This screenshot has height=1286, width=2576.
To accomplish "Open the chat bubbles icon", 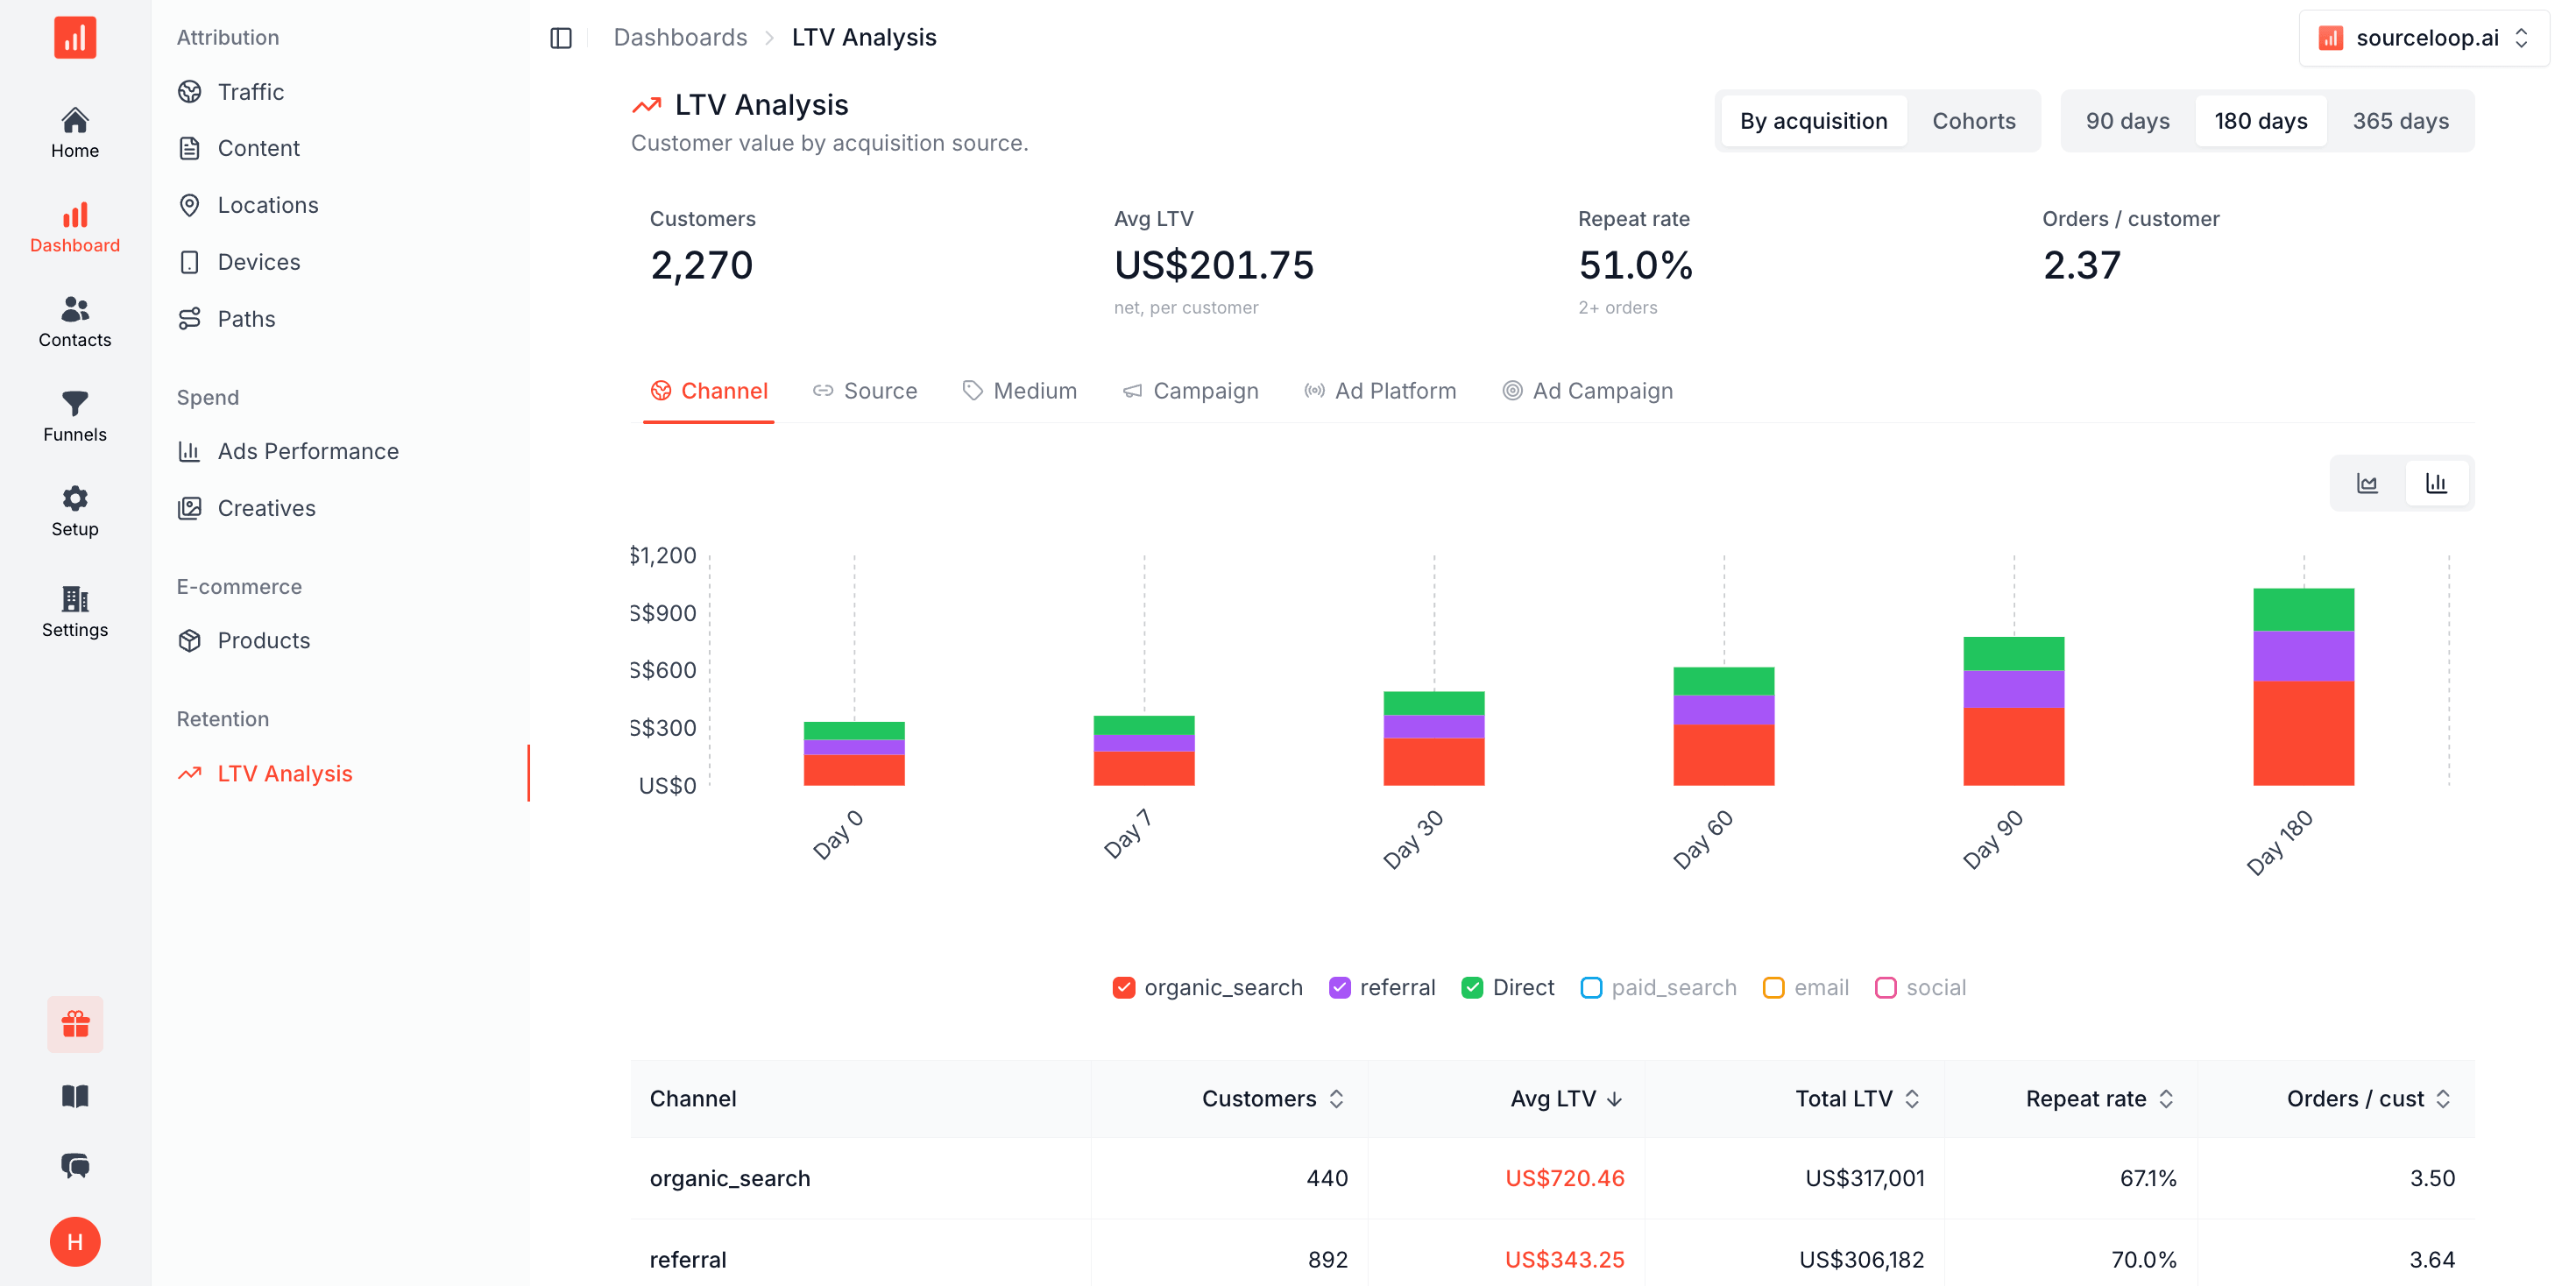I will [75, 1166].
